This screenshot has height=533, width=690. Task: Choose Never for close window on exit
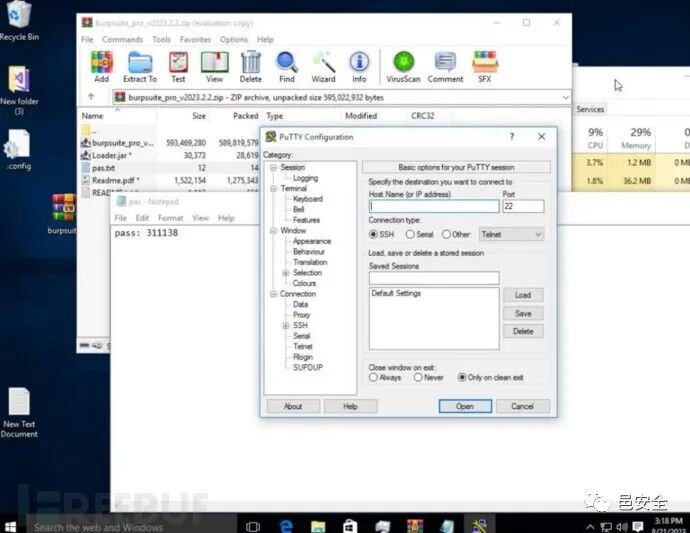pyautogui.click(x=418, y=377)
